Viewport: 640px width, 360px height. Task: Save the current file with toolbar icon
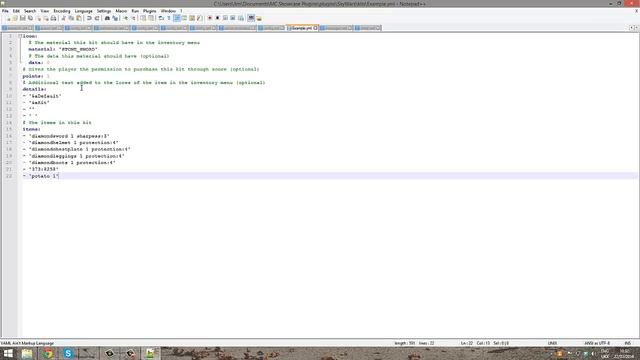[x=22, y=18]
